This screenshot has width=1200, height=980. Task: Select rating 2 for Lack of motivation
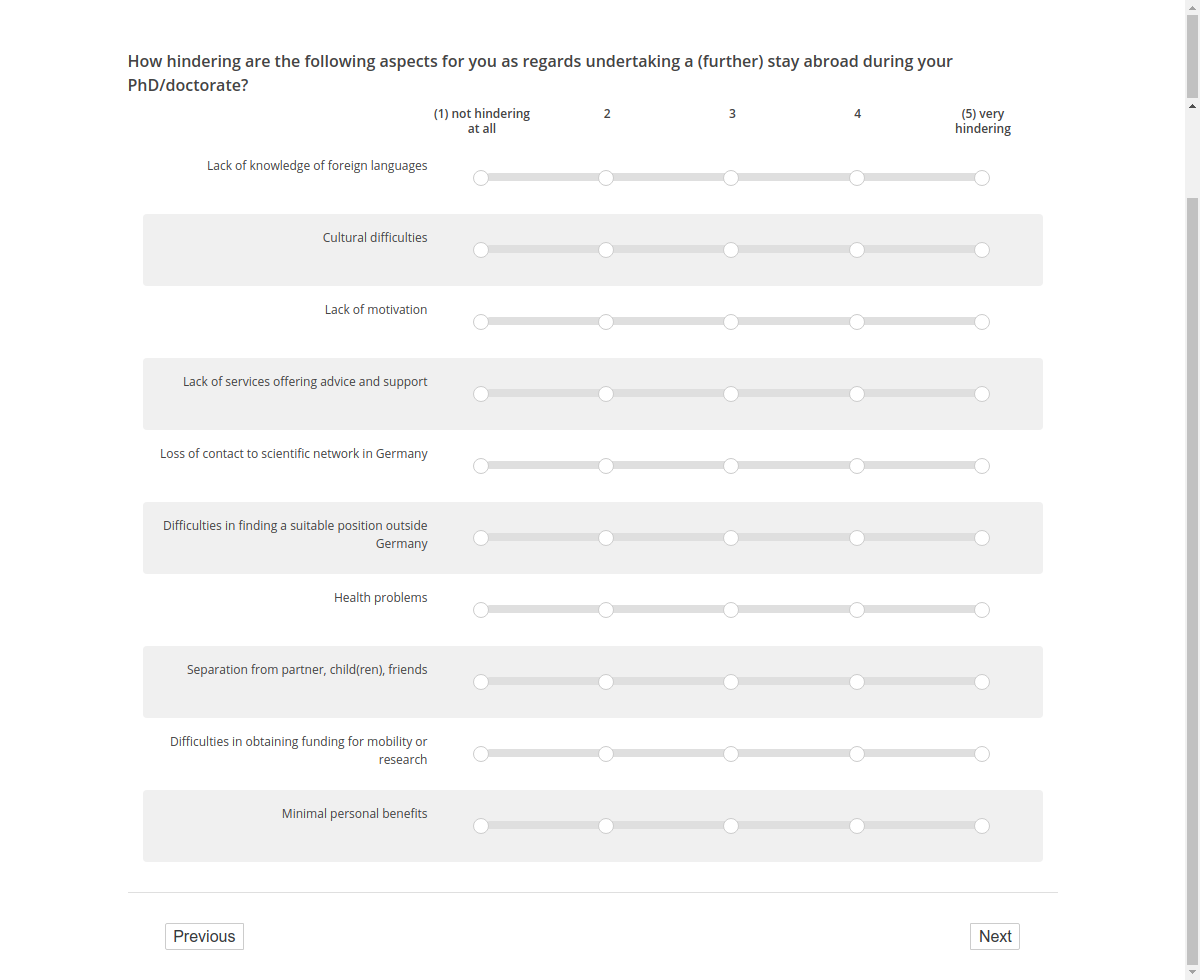click(x=606, y=321)
